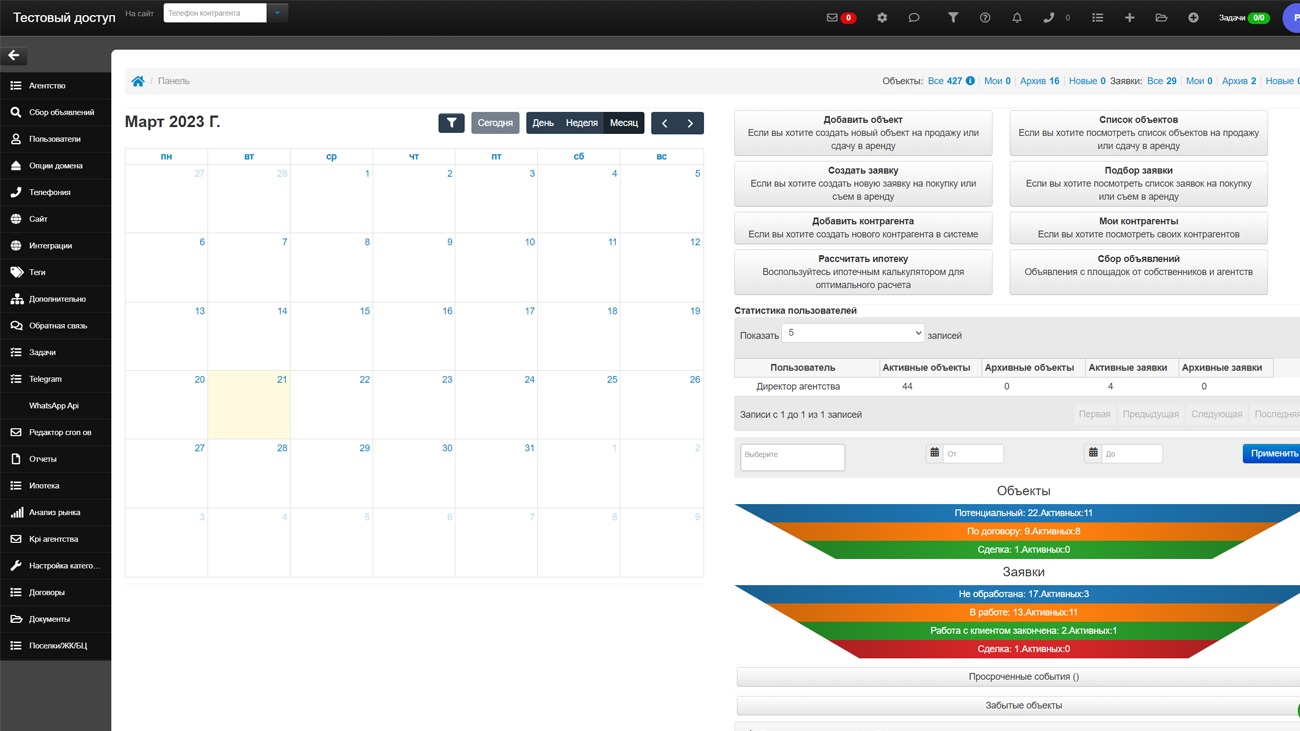Click the Выберите input field
This screenshot has width=1300, height=731.
pos(792,456)
